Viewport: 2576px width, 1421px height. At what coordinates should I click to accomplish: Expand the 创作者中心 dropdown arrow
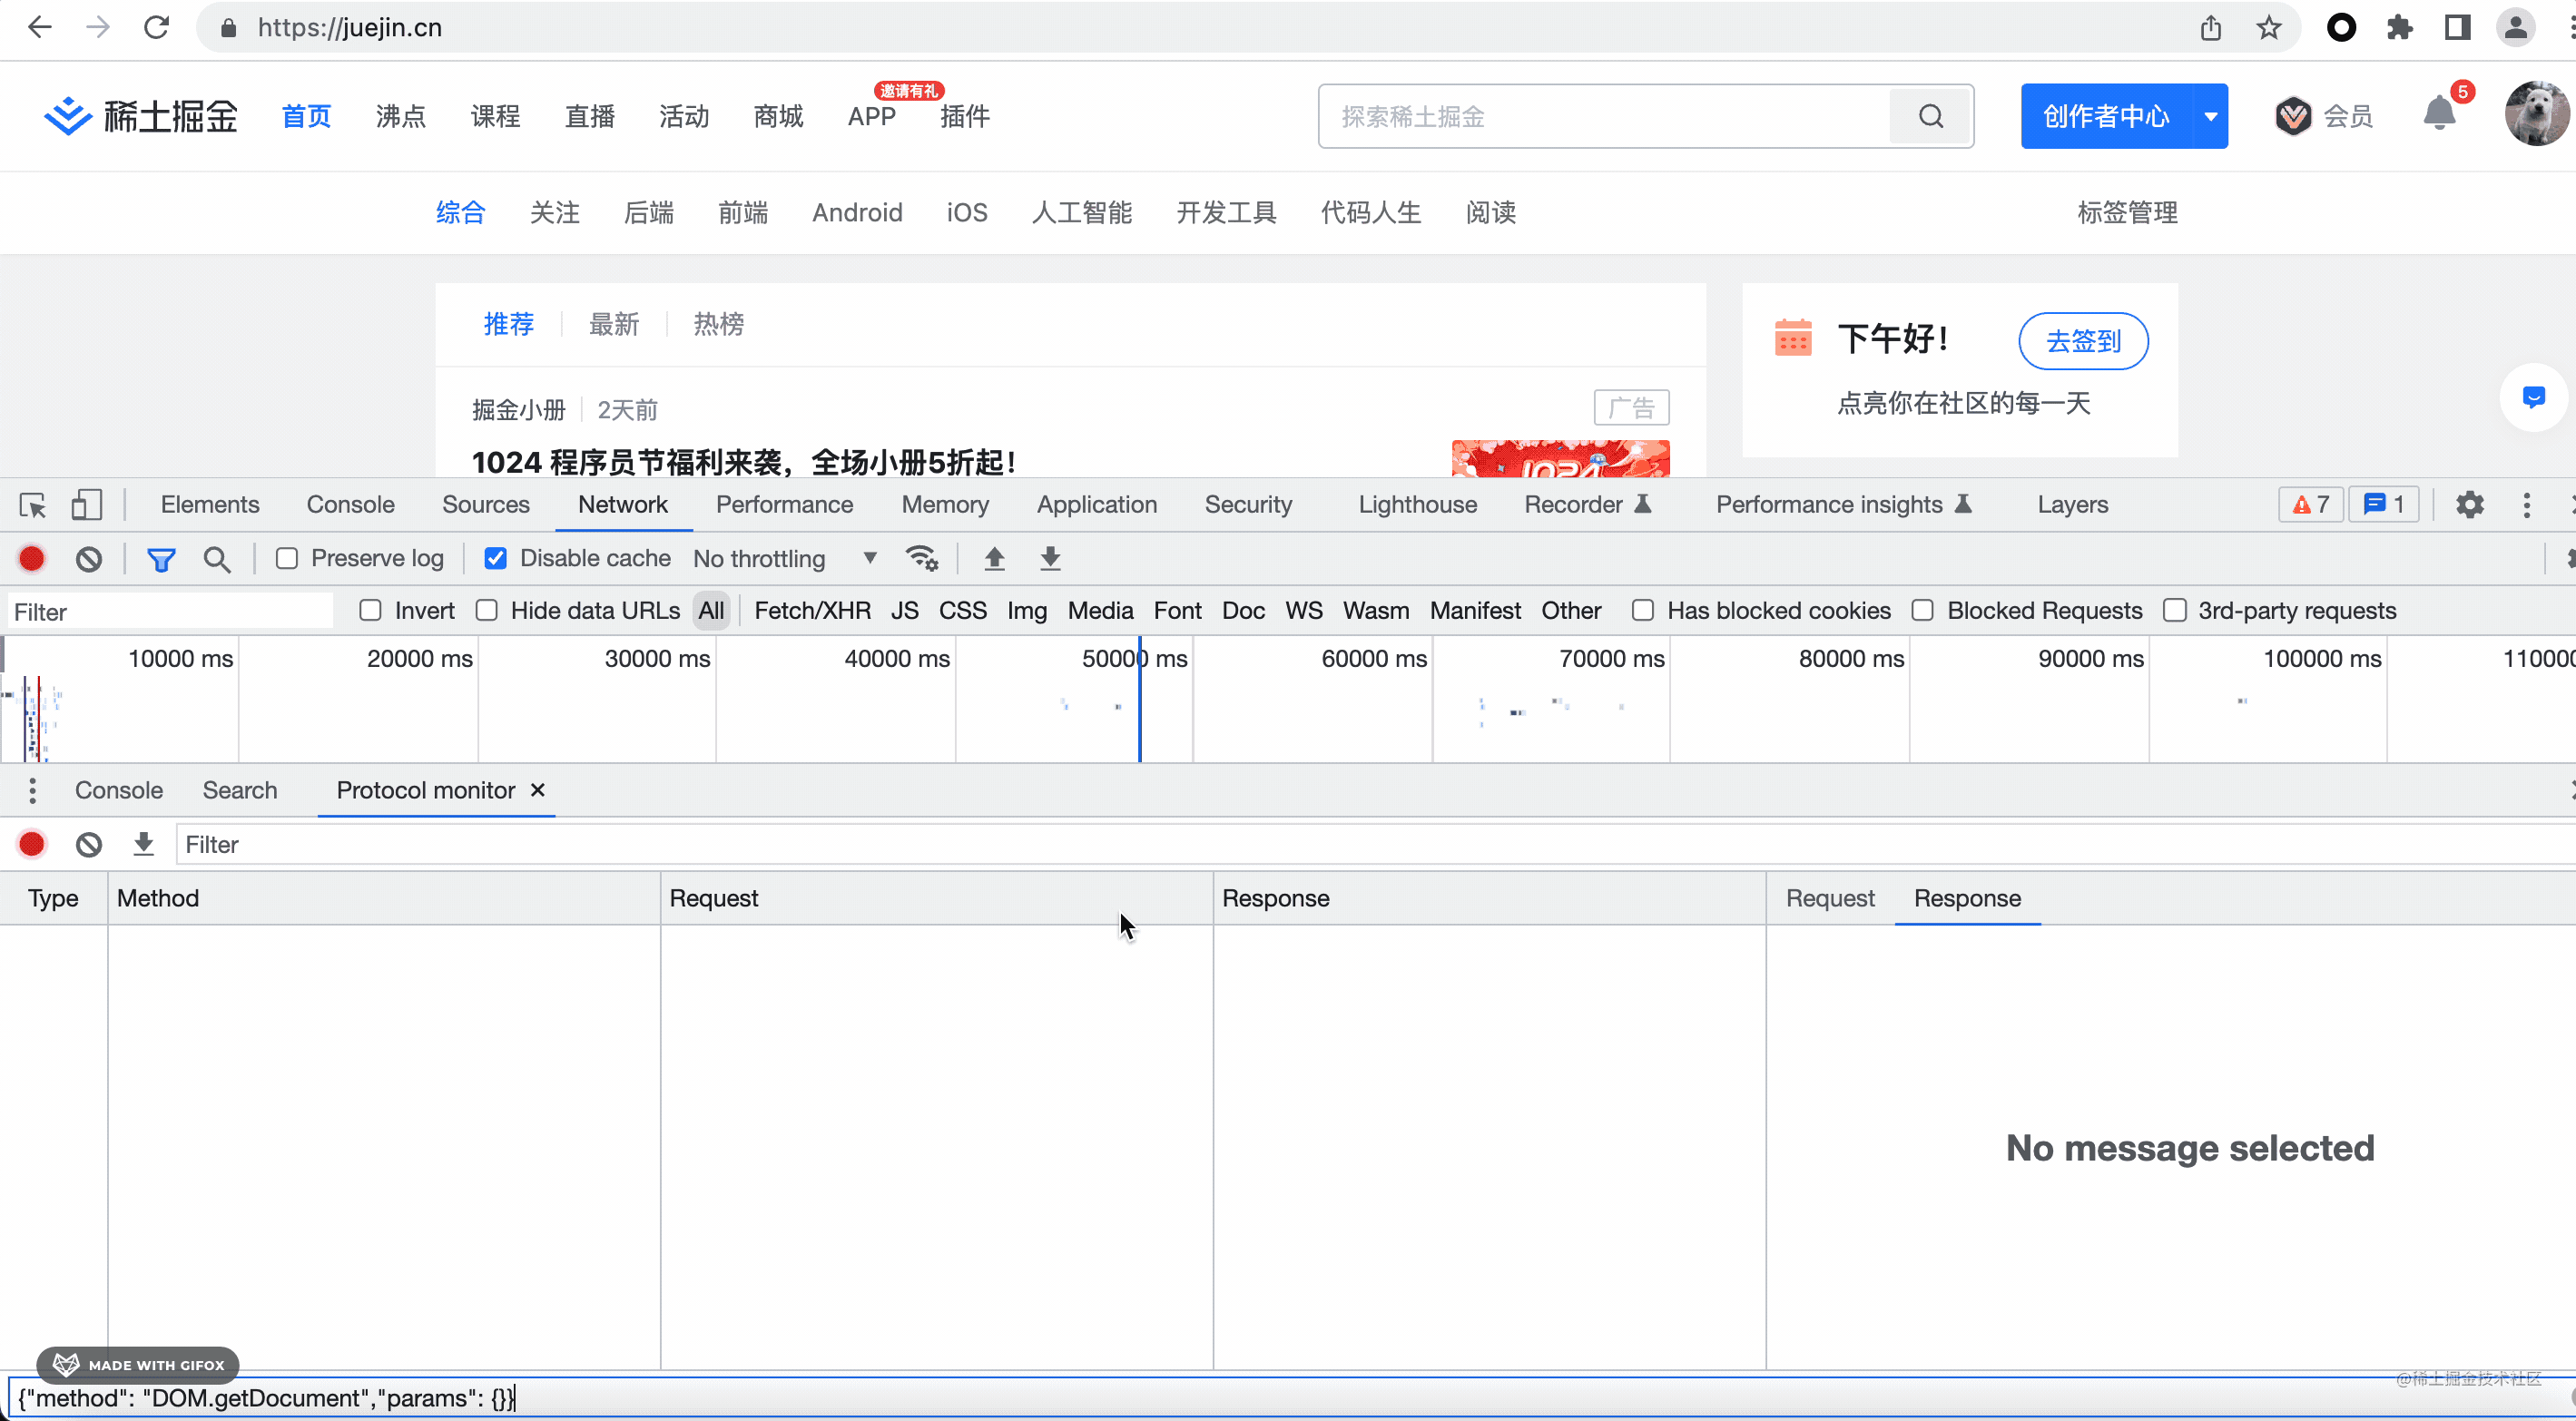click(2211, 116)
